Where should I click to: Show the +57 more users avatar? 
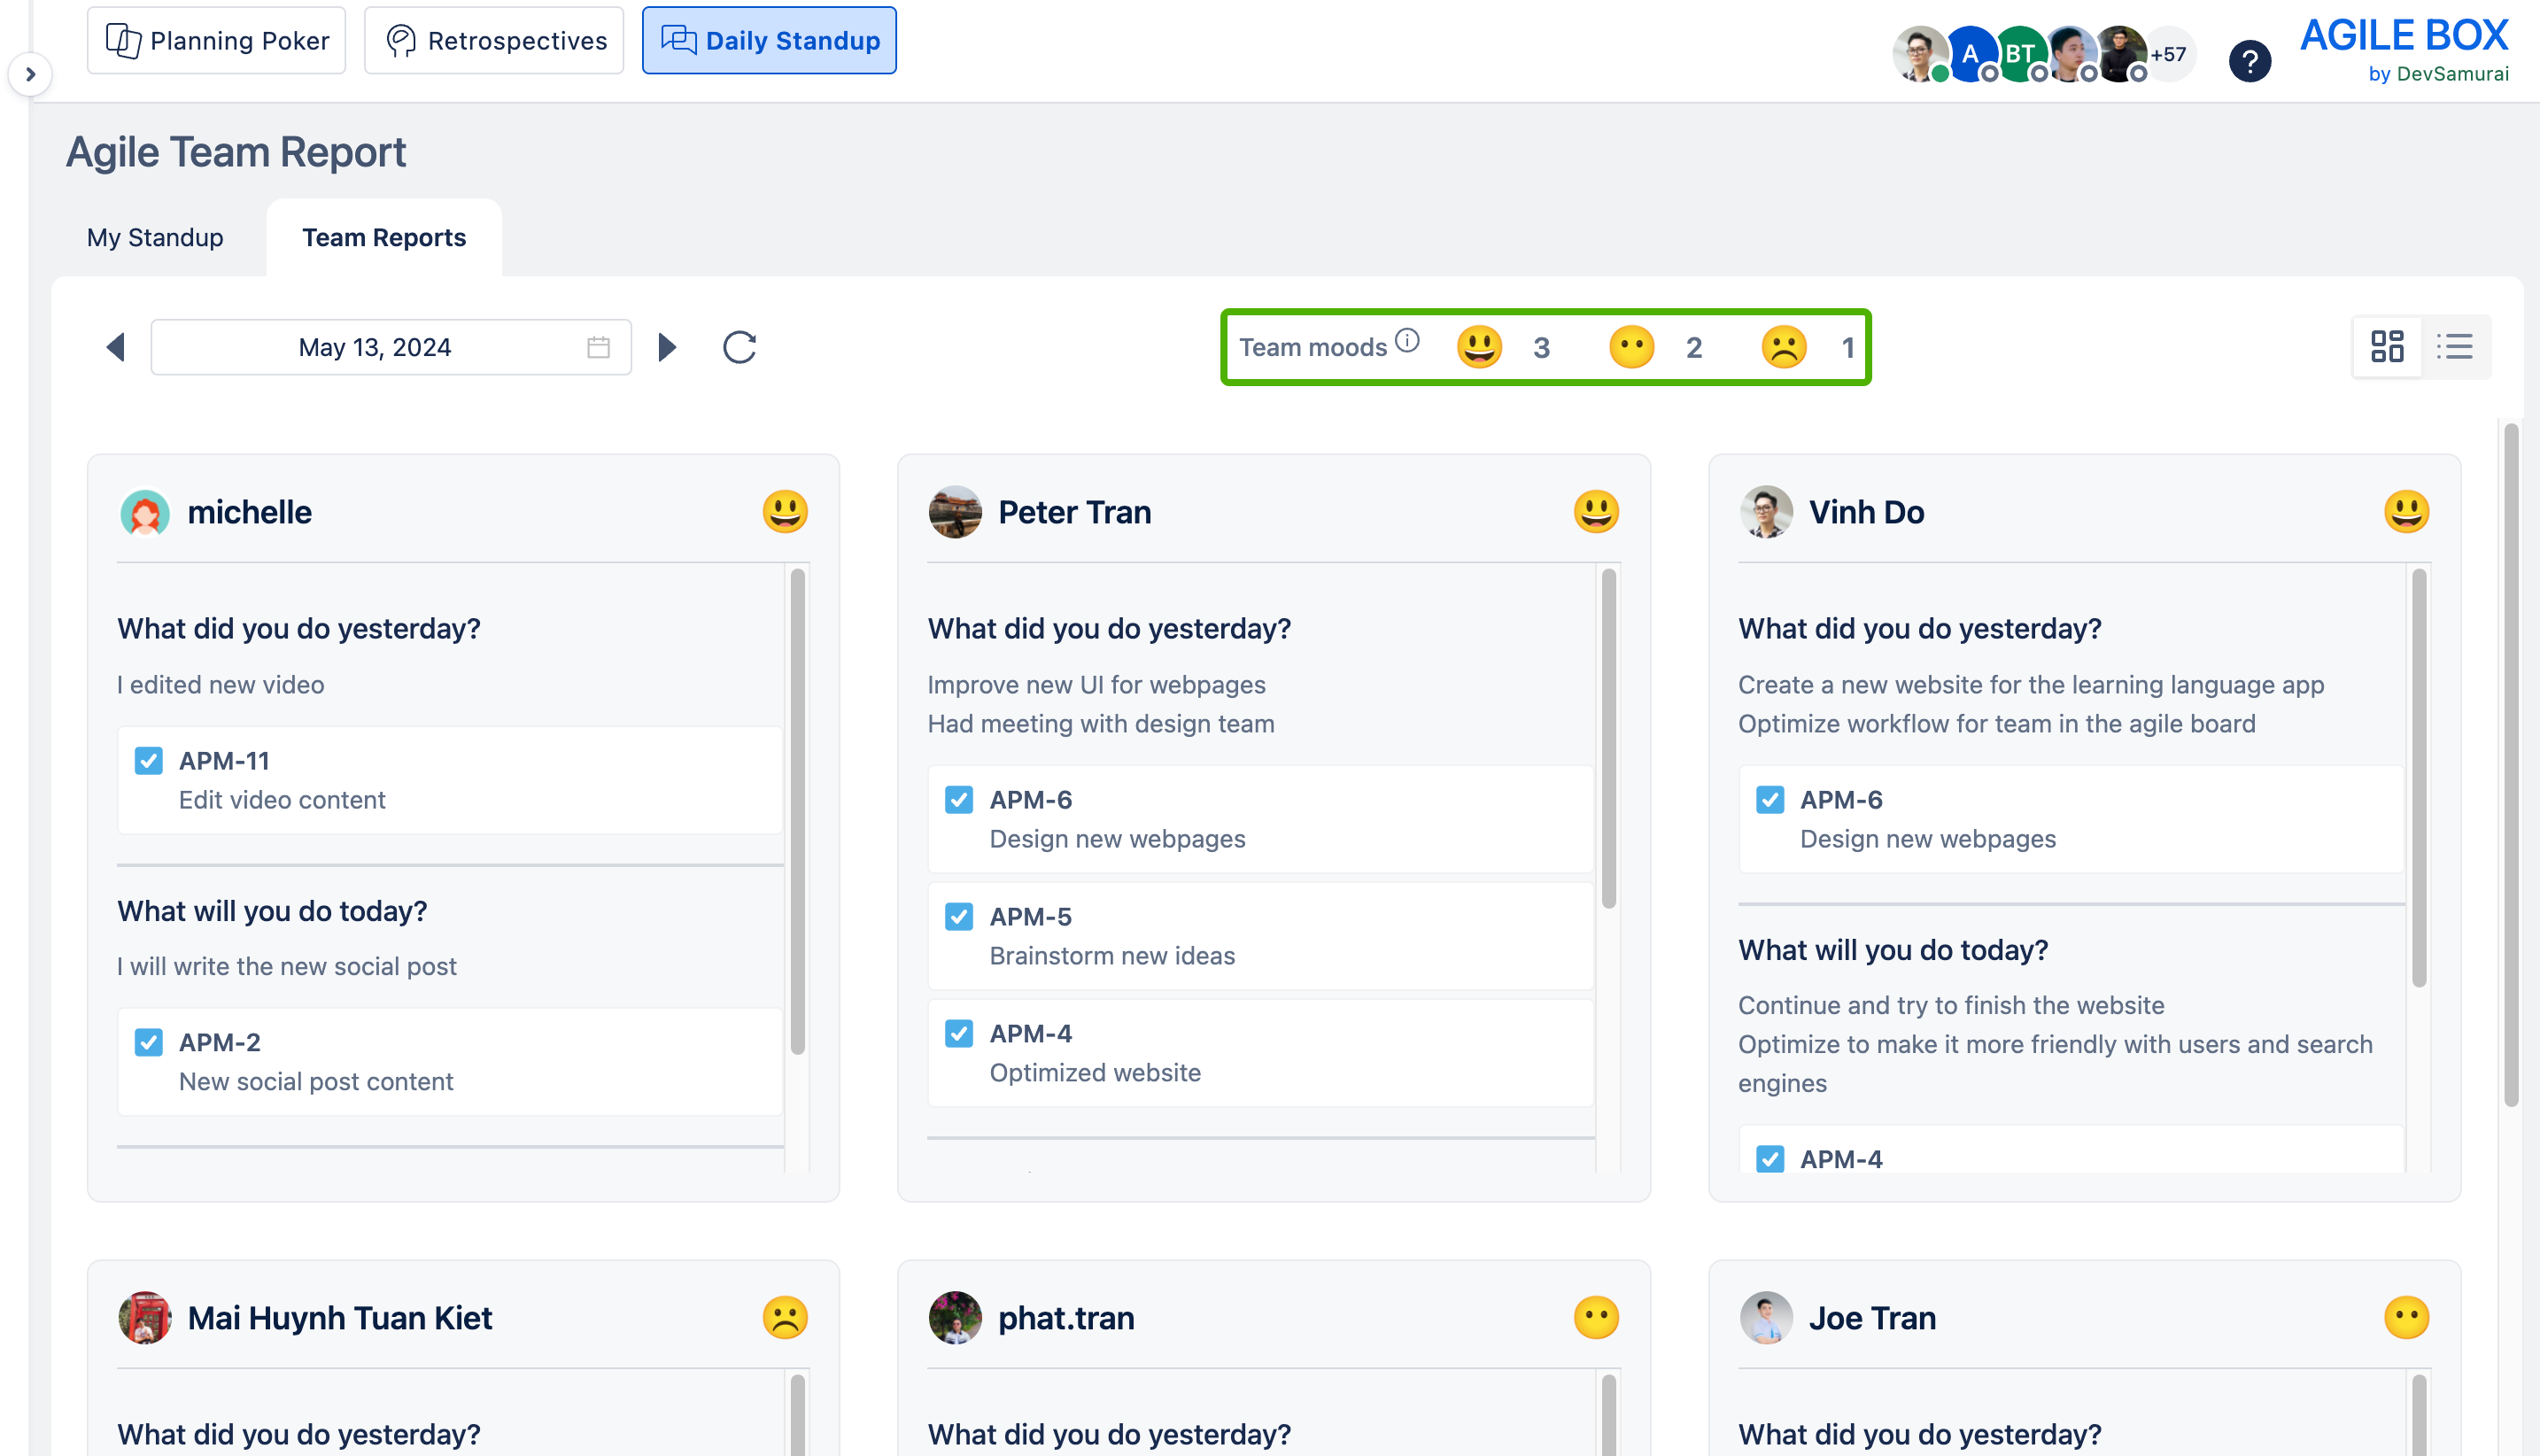click(2169, 54)
